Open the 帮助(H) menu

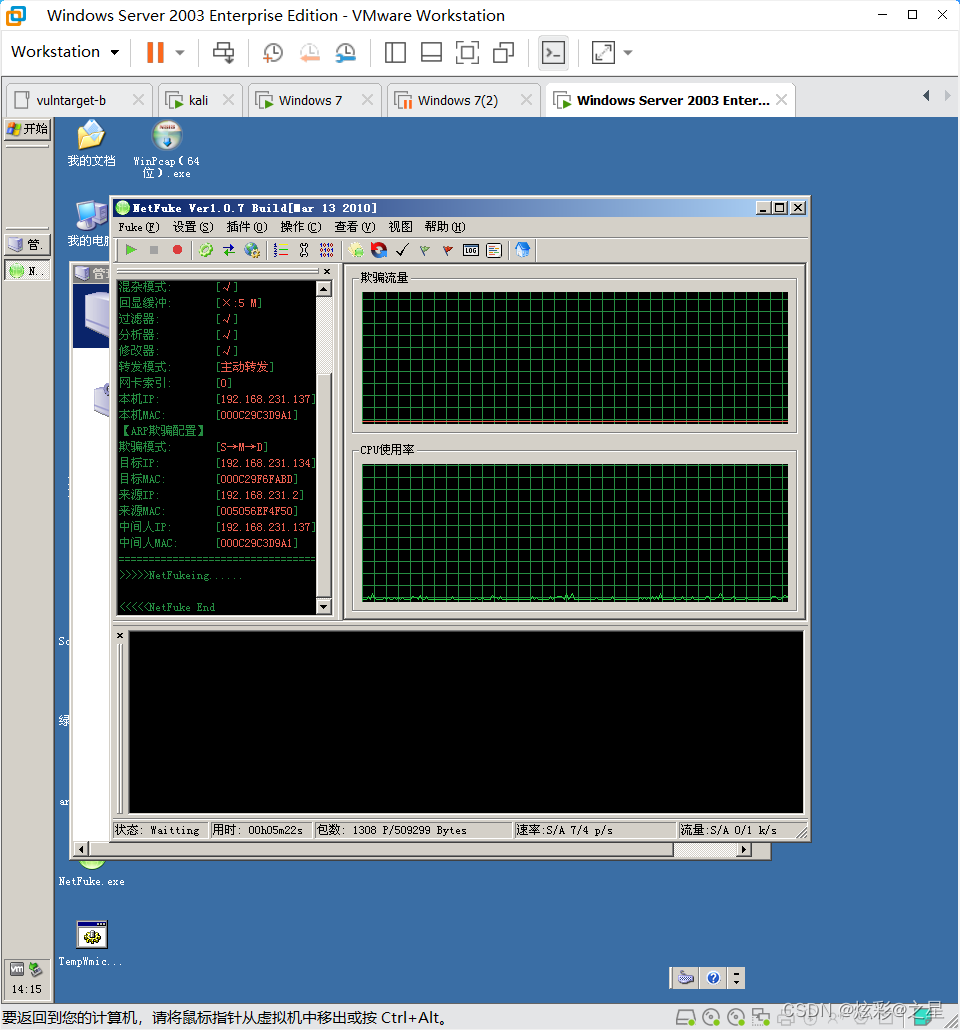445,227
